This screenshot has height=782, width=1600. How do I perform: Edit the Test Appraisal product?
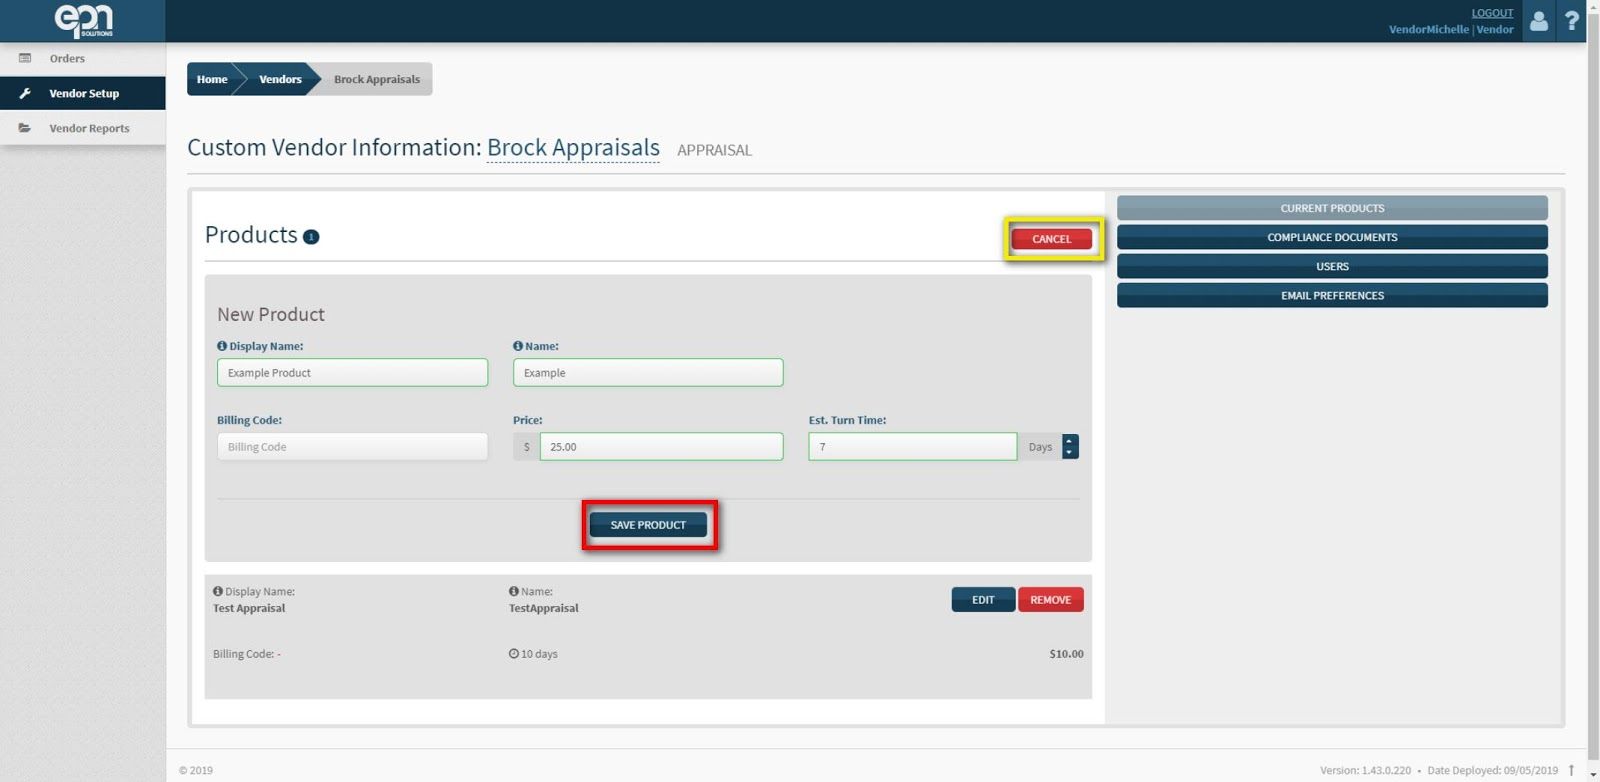[983, 600]
